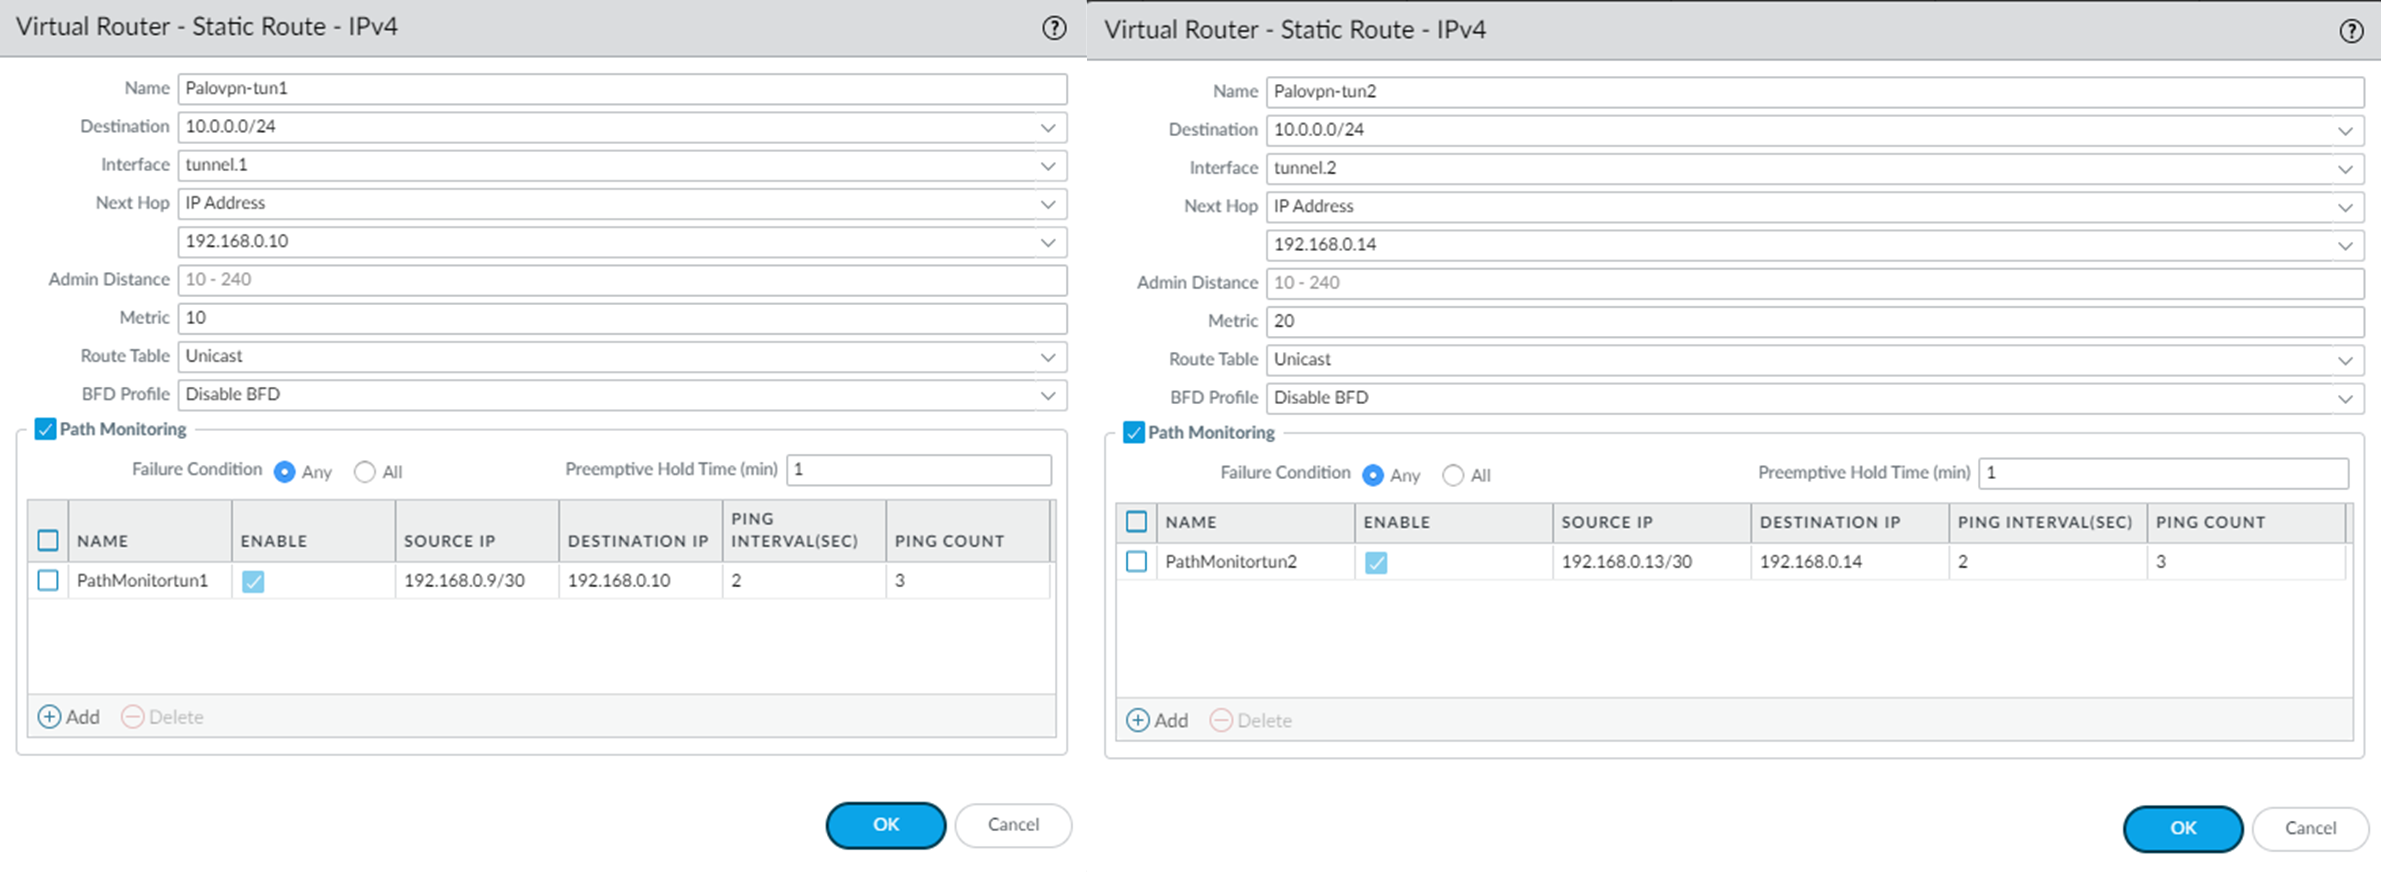
Task: Open help for Palovpn-tun2 static route dialog
Action: click(x=2351, y=31)
